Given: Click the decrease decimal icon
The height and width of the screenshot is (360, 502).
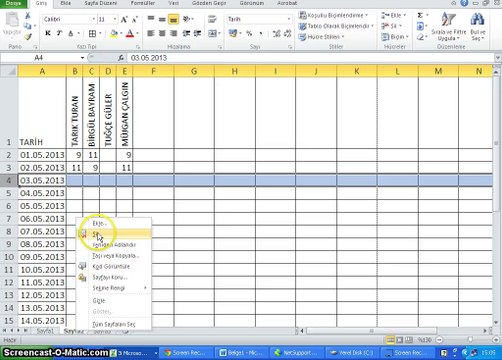Looking at the screenshot, I should click(x=288, y=33).
